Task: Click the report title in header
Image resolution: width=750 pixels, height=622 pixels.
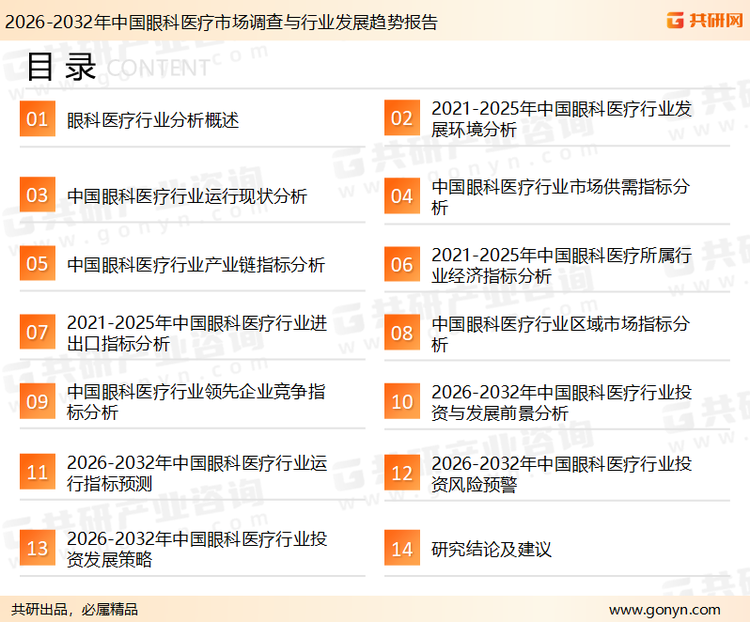Action: tap(221, 21)
